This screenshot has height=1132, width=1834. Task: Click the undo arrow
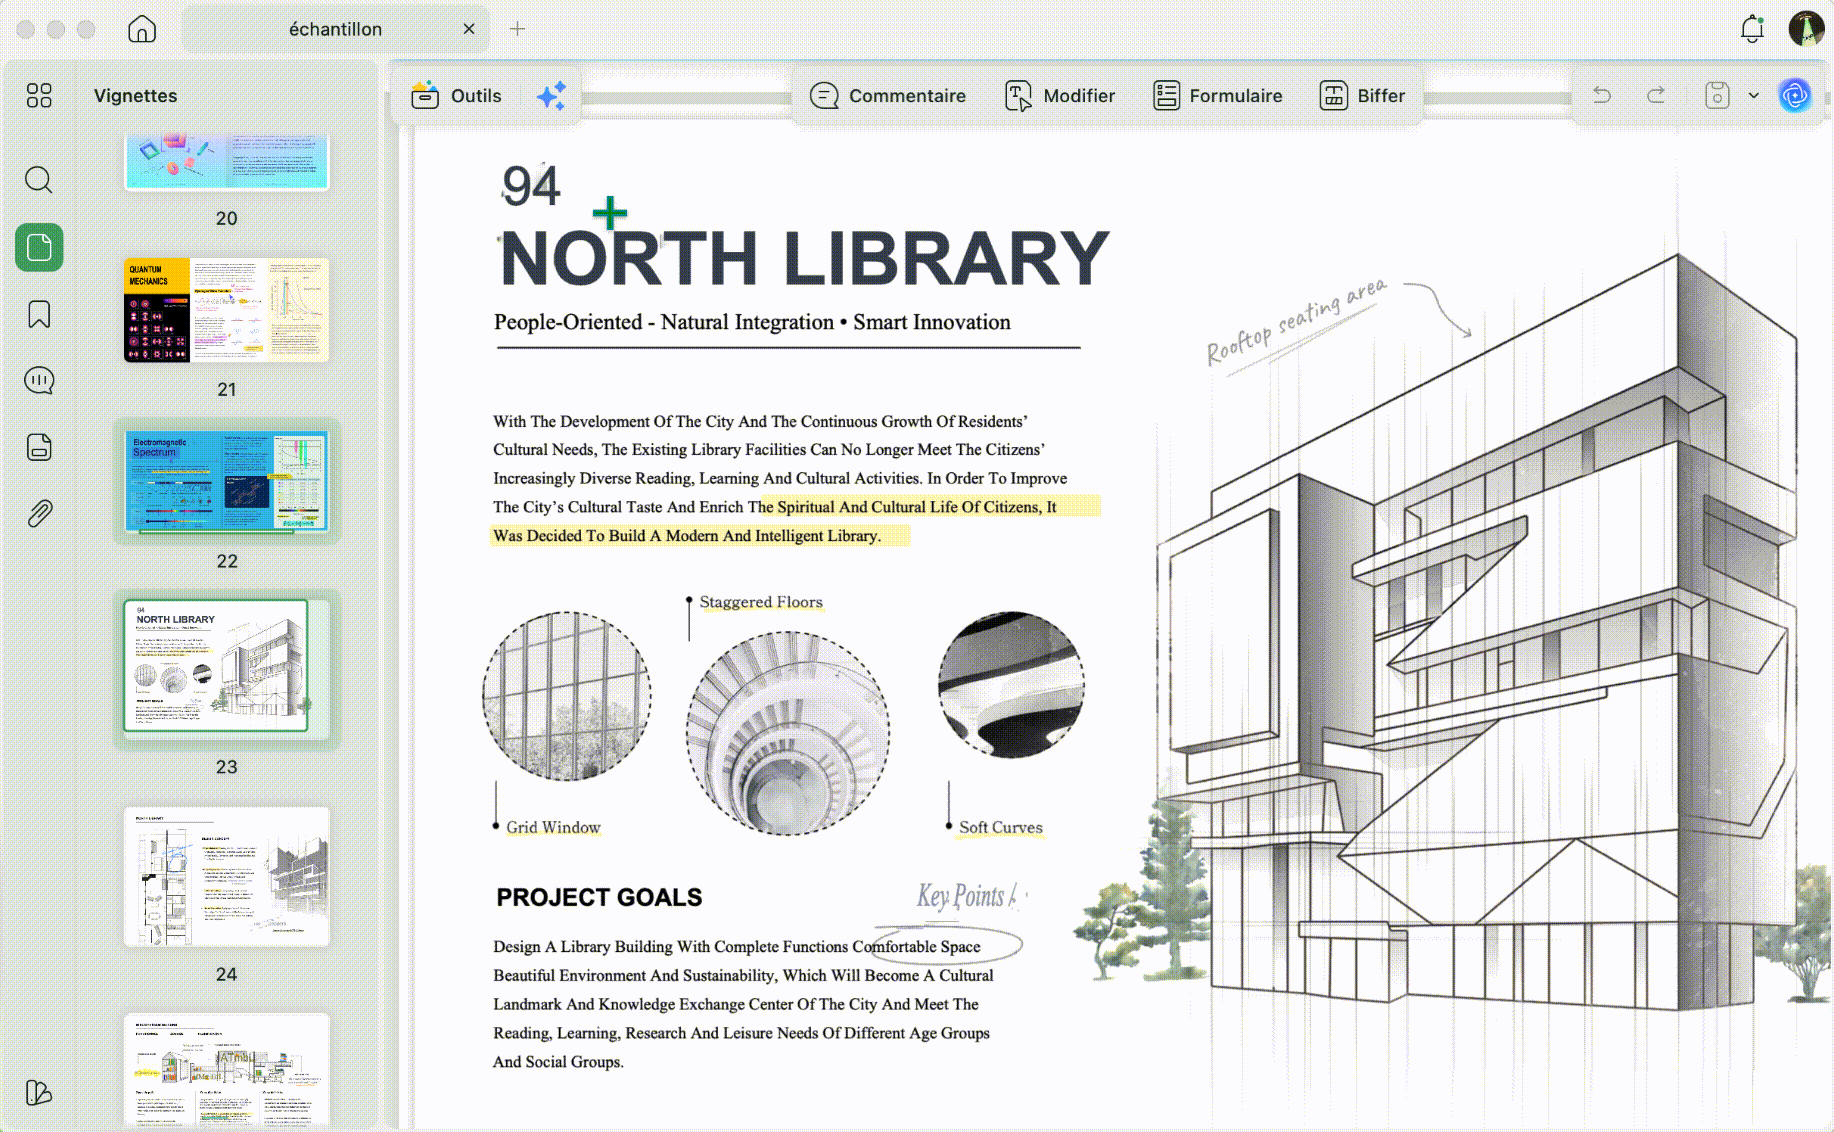(1602, 95)
